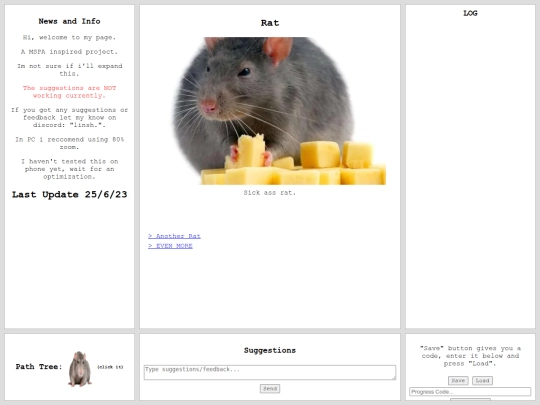Viewport: 540px width, 405px height.
Task: Click the 'A MSPA inspired project.' line
Action: pyautogui.click(x=69, y=52)
